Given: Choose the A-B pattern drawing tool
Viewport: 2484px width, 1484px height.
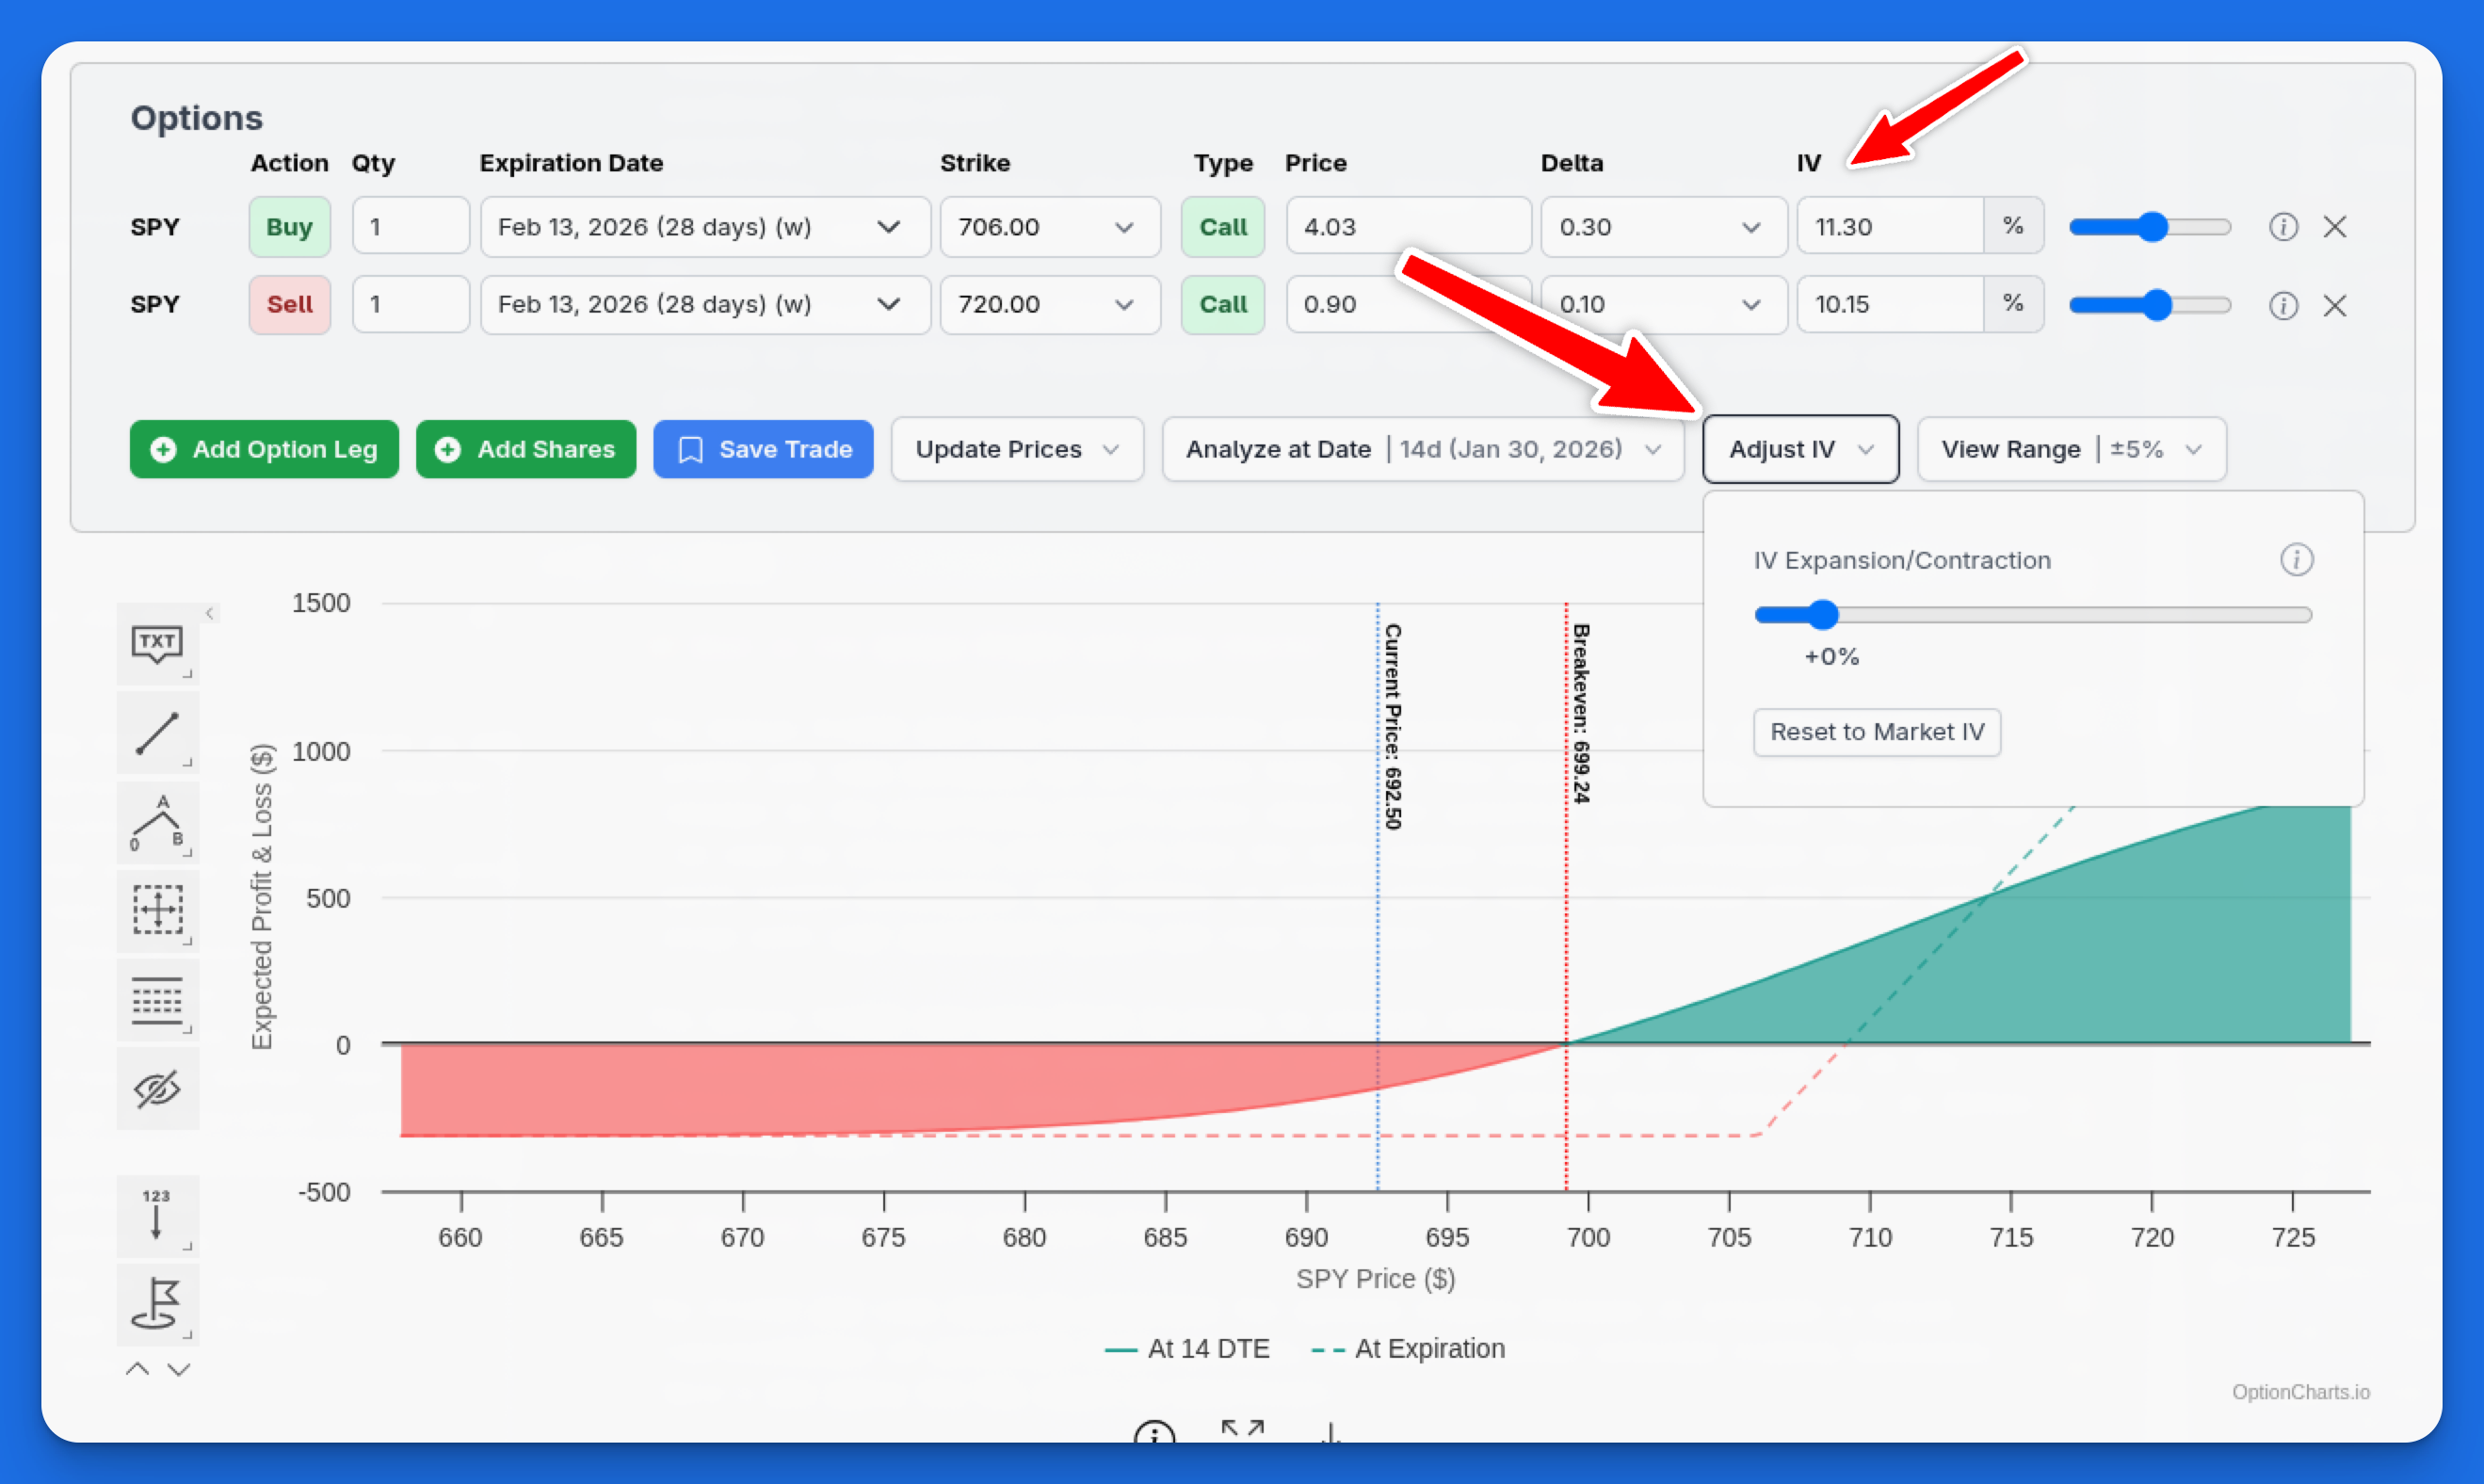Looking at the screenshot, I should (x=157, y=822).
